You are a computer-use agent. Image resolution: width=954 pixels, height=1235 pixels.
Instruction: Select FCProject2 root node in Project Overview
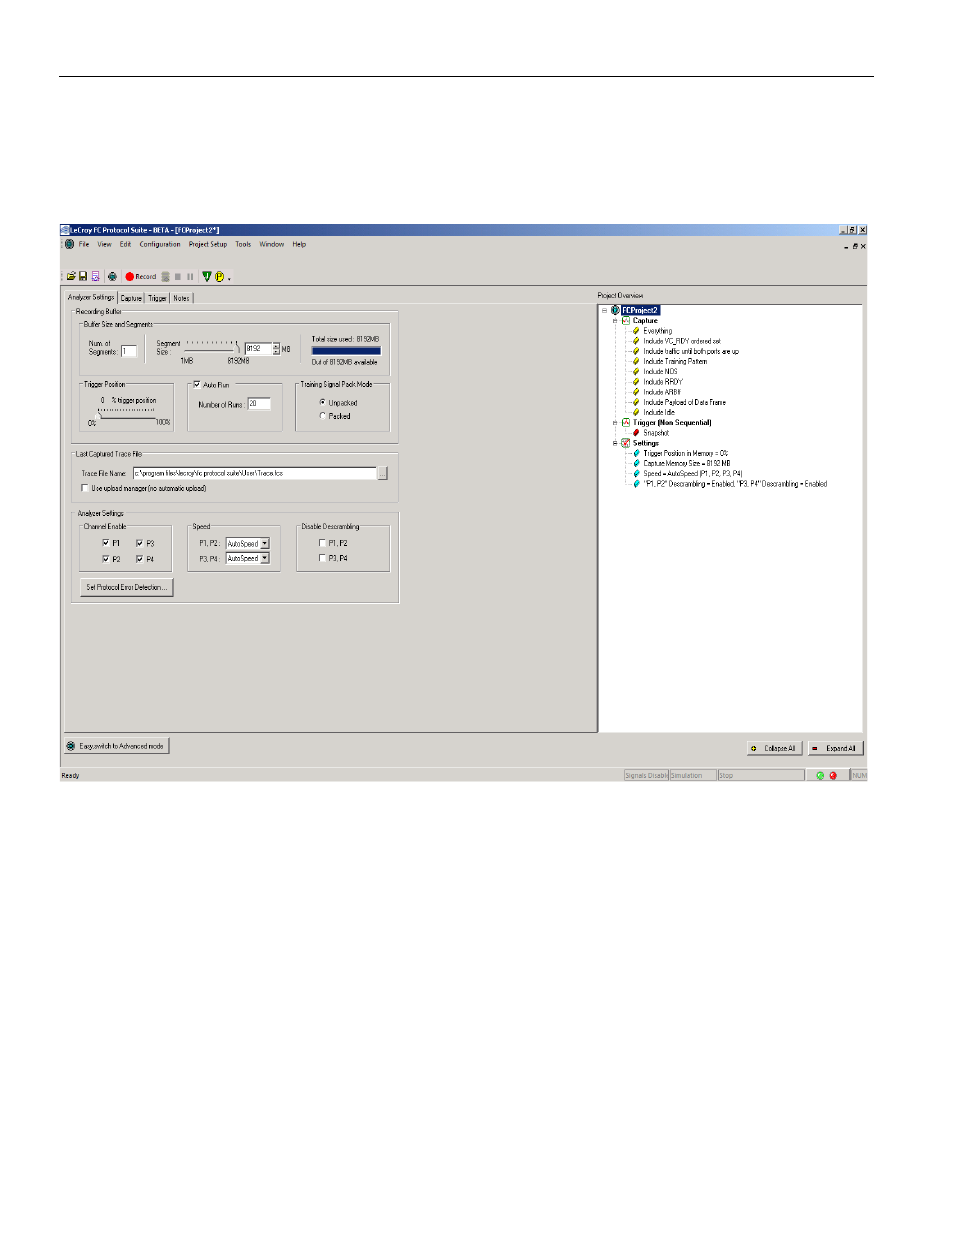[640, 310]
